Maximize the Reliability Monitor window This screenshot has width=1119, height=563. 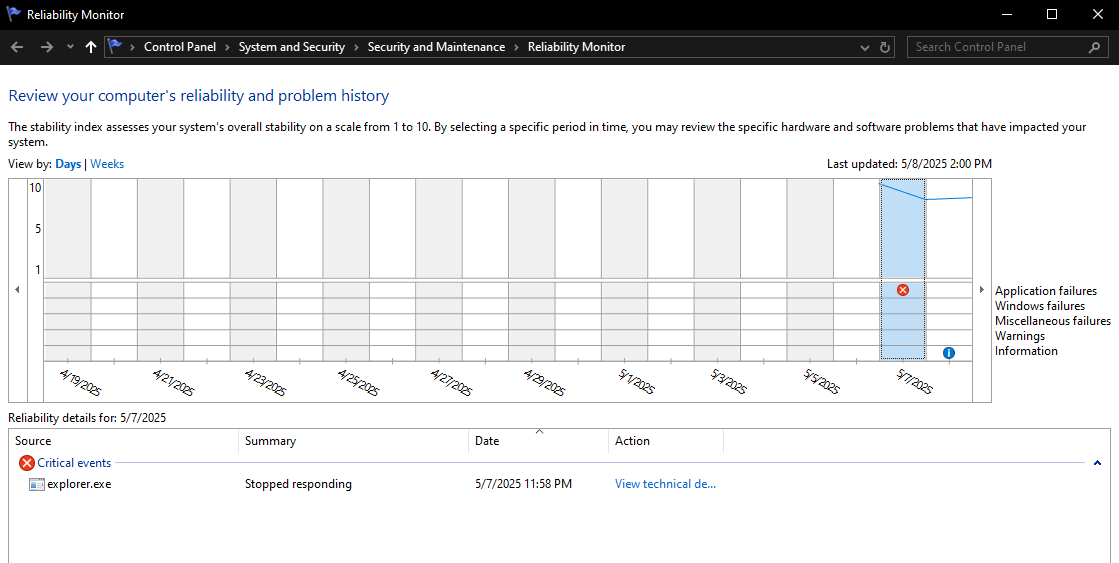coord(1052,14)
